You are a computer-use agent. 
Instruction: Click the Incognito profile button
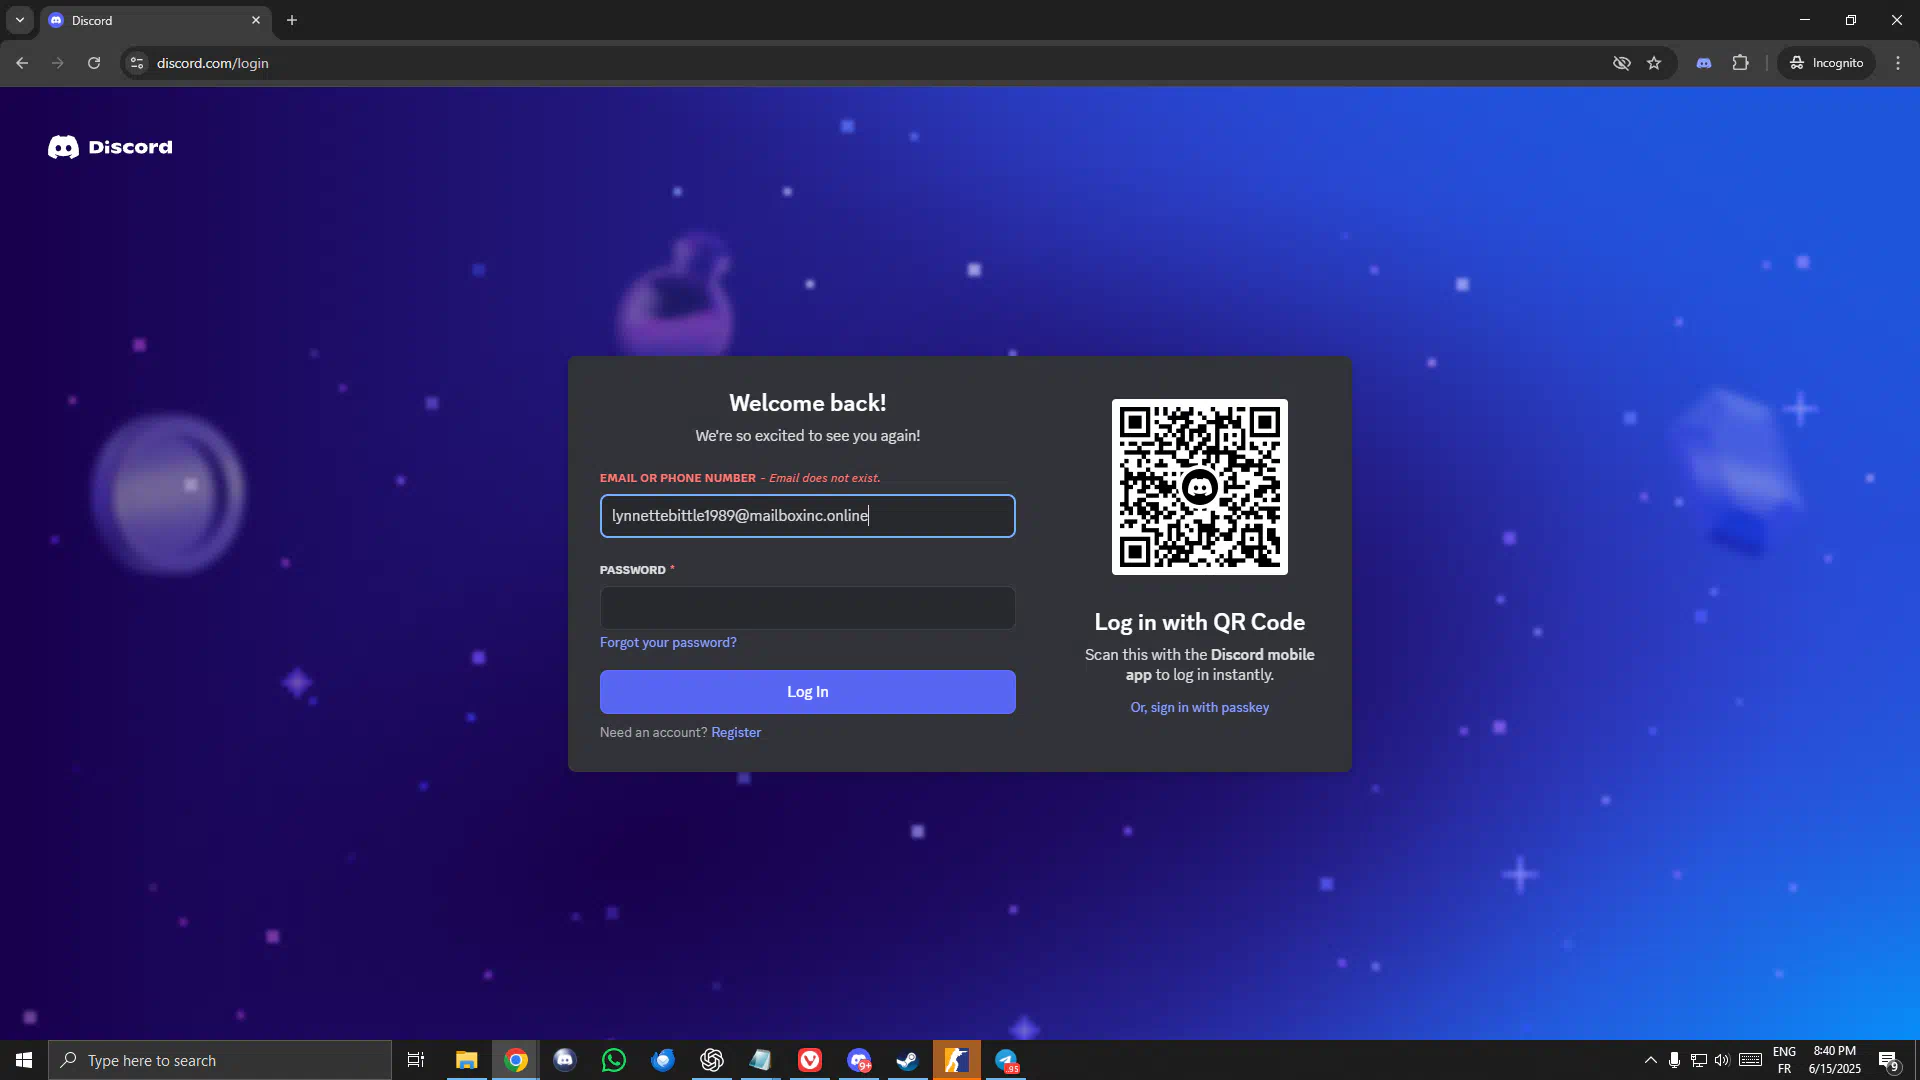[1827, 63]
